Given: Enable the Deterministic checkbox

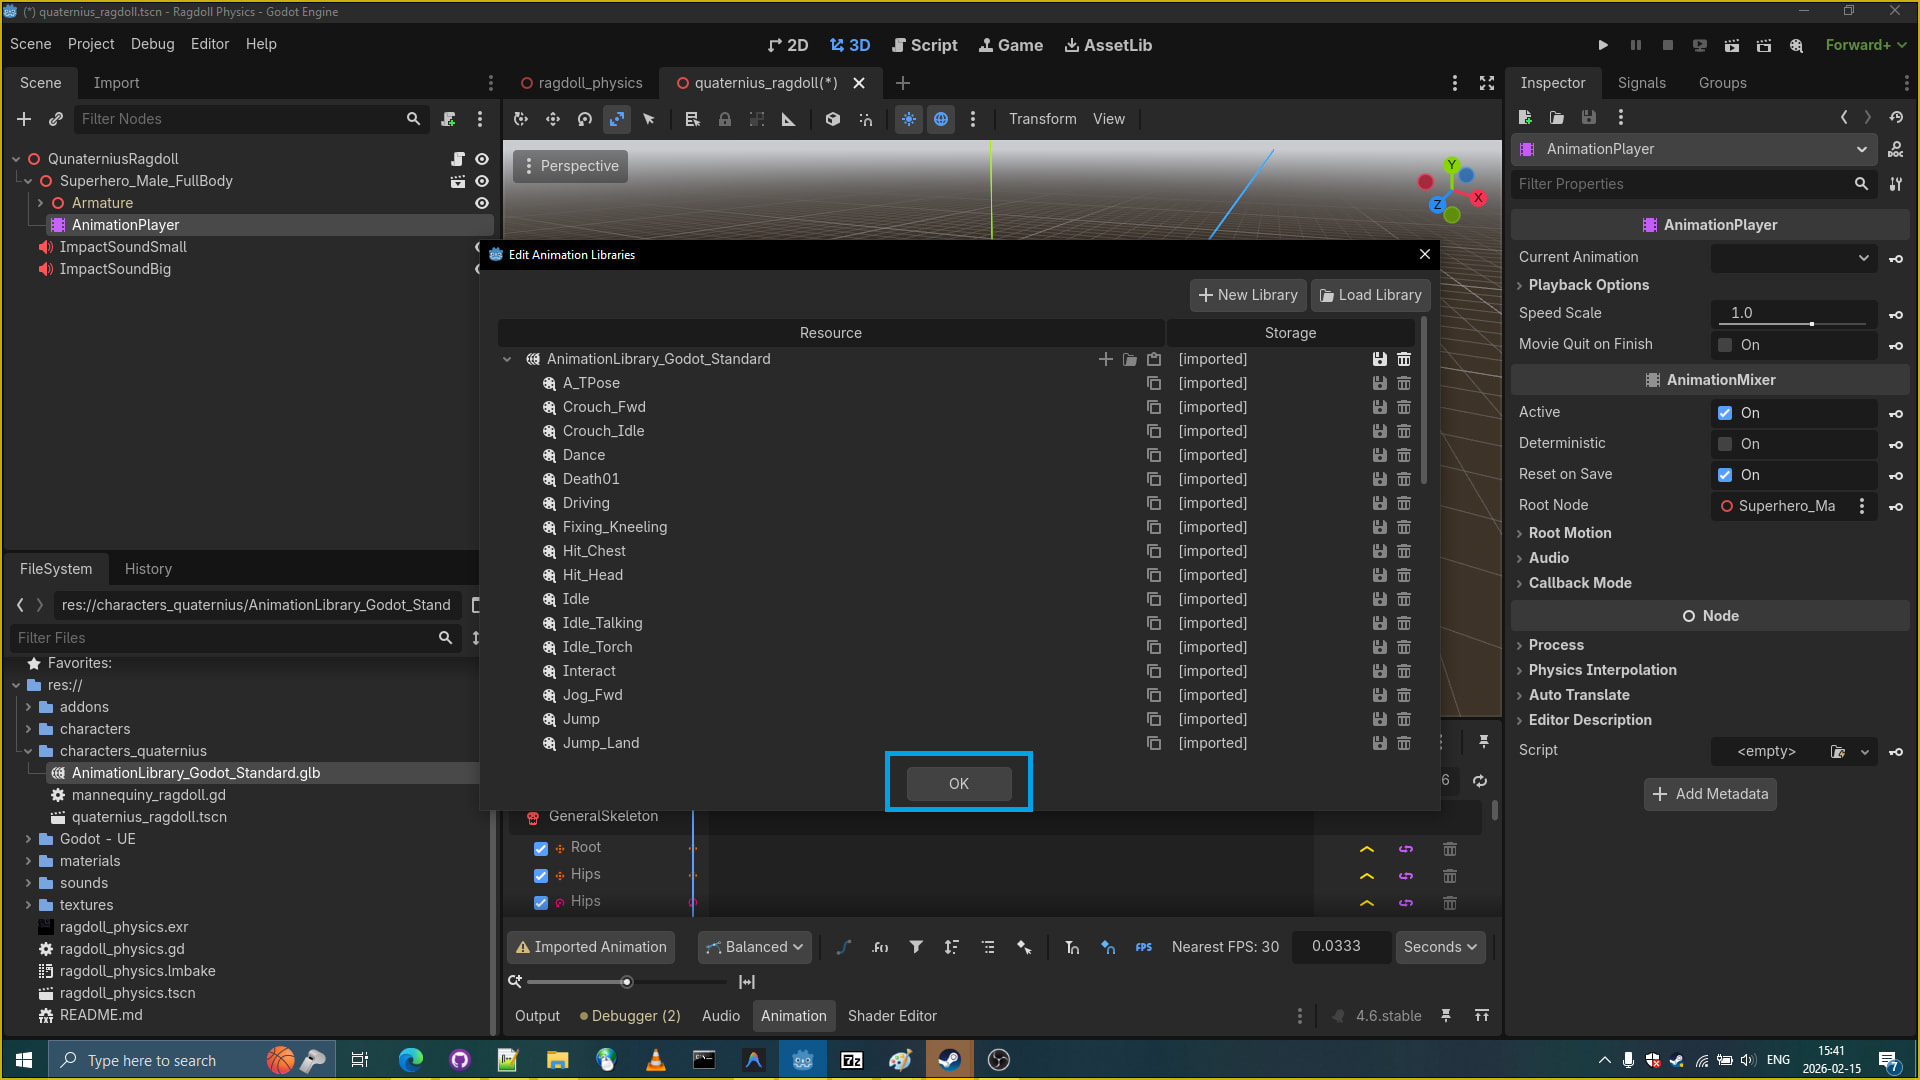Looking at the screenshot, I should click(x=1725, y=444).
